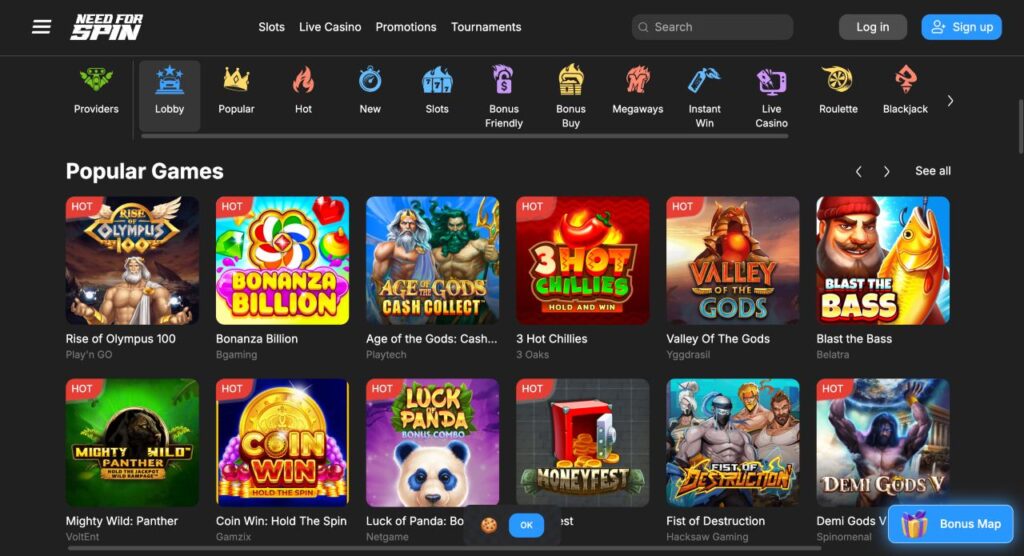Screen dimensions: 1024x556
Task: Select the Lobby category icon
Action: pos(169,80)
